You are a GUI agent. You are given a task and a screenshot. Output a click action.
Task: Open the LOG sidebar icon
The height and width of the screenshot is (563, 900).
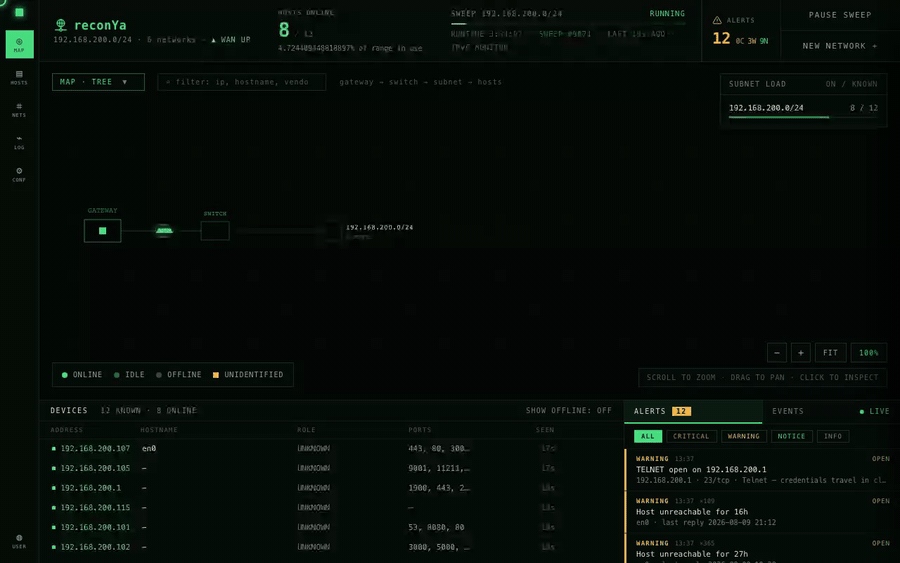tap(19, 142)
